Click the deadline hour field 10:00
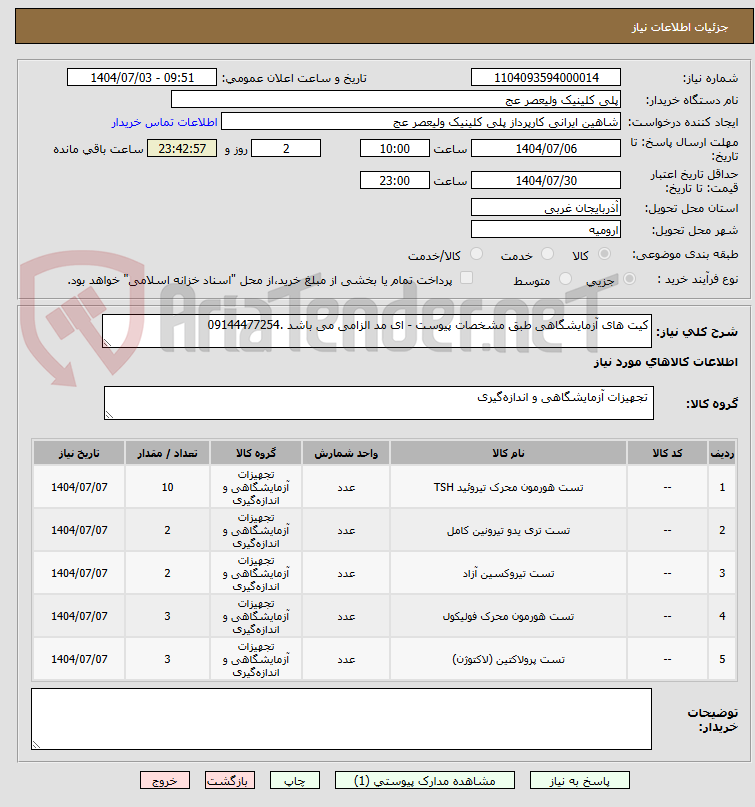 395,149
